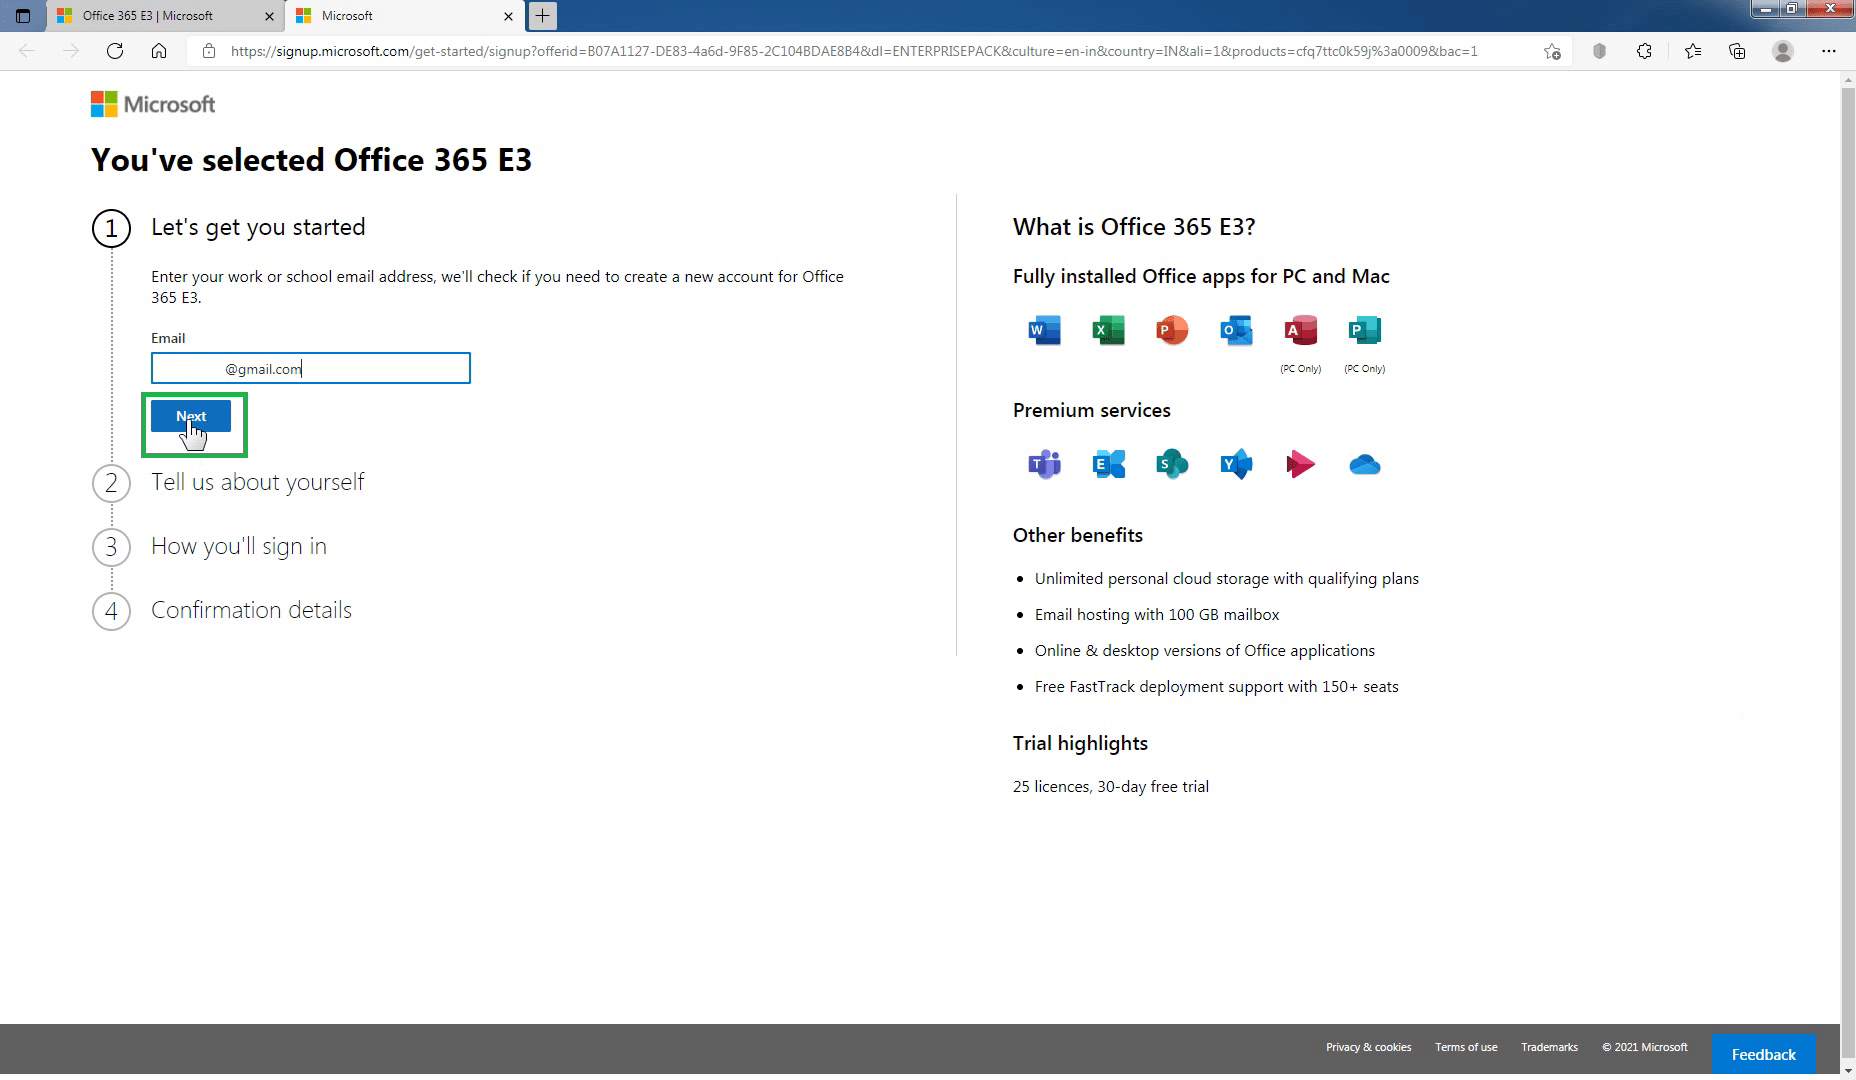The image size is (1856, 1080).
Task: Open browser settings via the ellipsis menu
Action: [x=1830, y=51]
